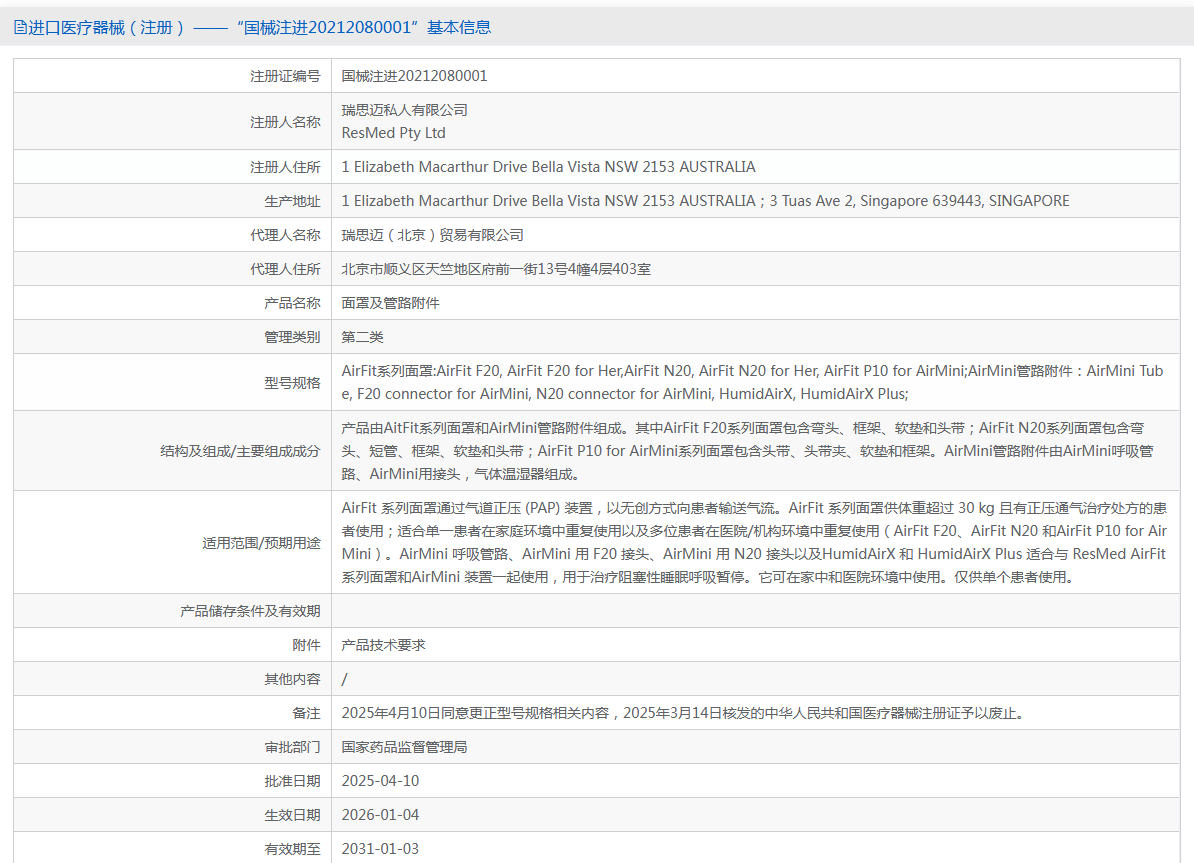Screen dimensions: 1194x863
Task: Select the intended use PAP description text
Action: [754, 542]
